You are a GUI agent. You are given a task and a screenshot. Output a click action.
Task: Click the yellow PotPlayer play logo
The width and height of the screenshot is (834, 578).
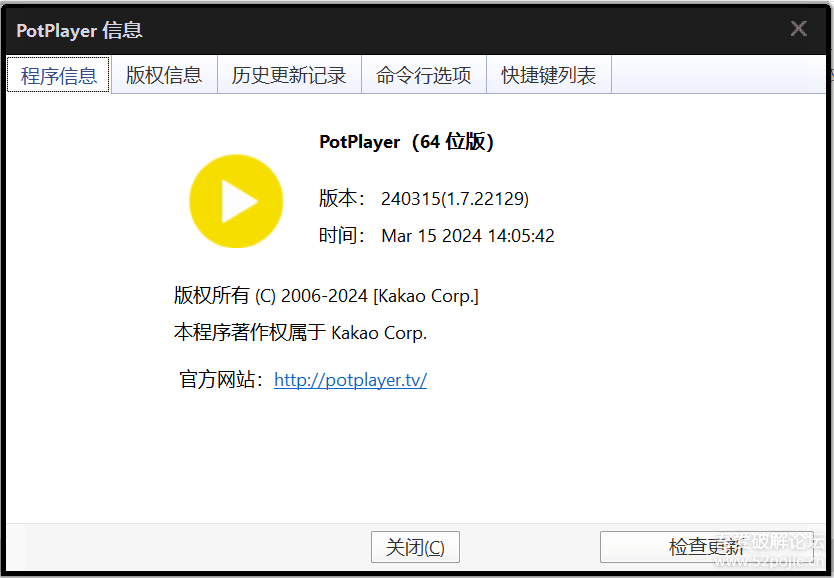pos(236,201)
